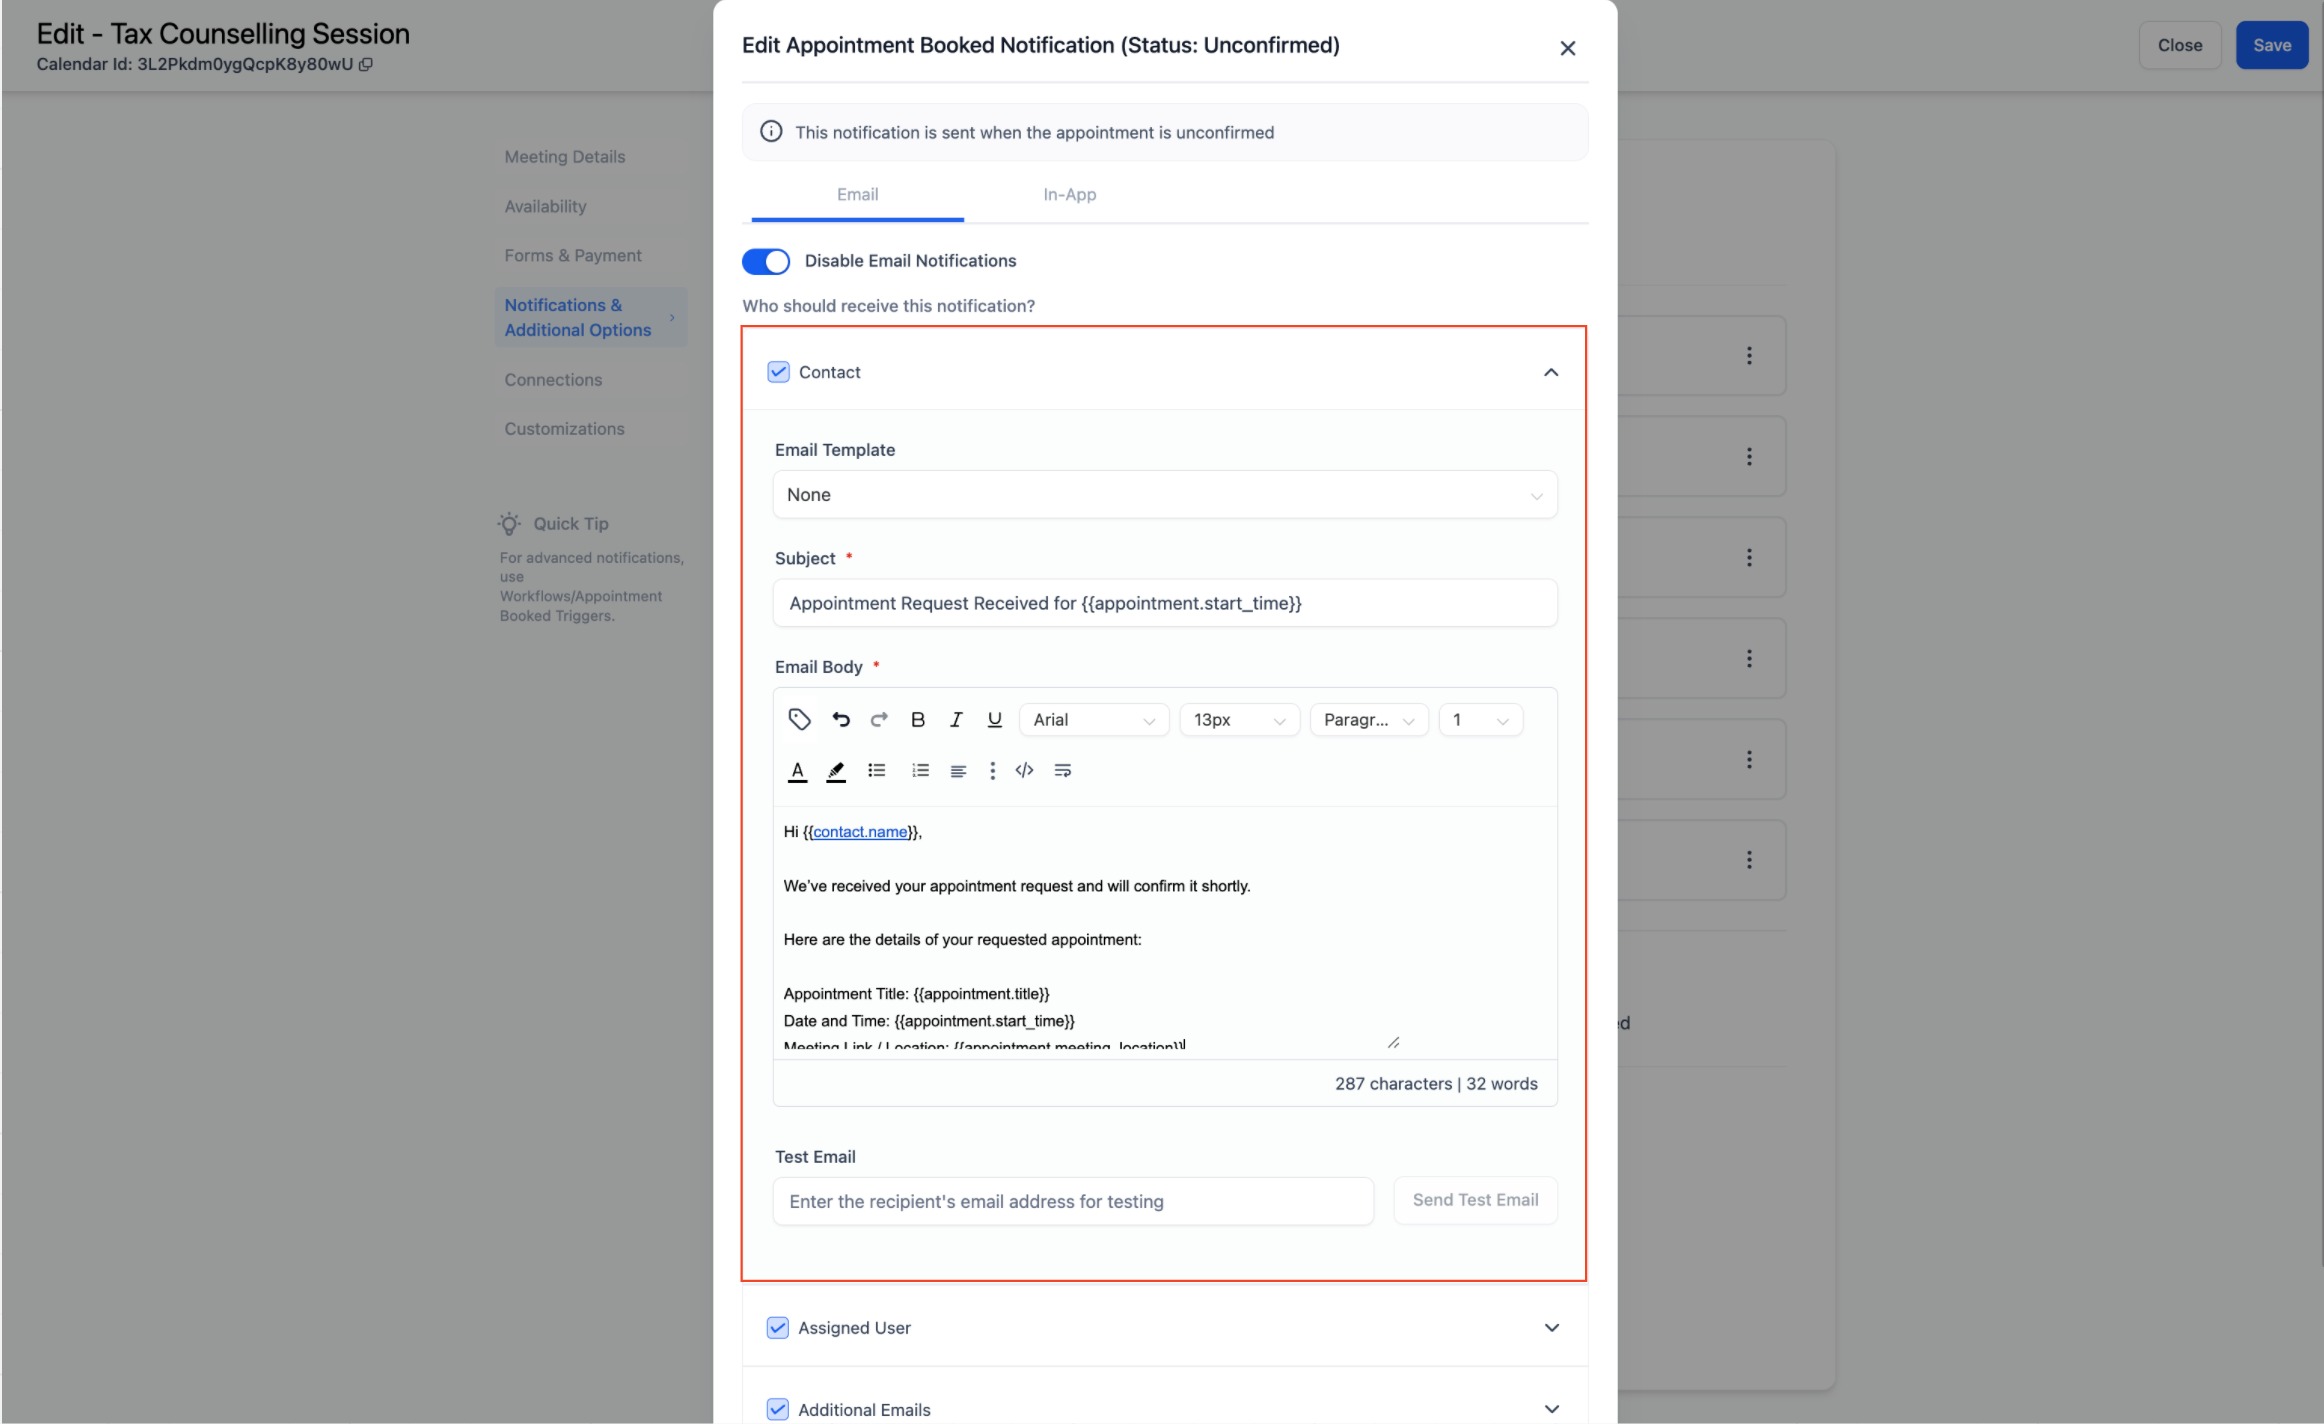Screen dimensions: 2324x1424
Task: Uncheck the Assigned User checkbox
Action: [x=777, y=1327]
